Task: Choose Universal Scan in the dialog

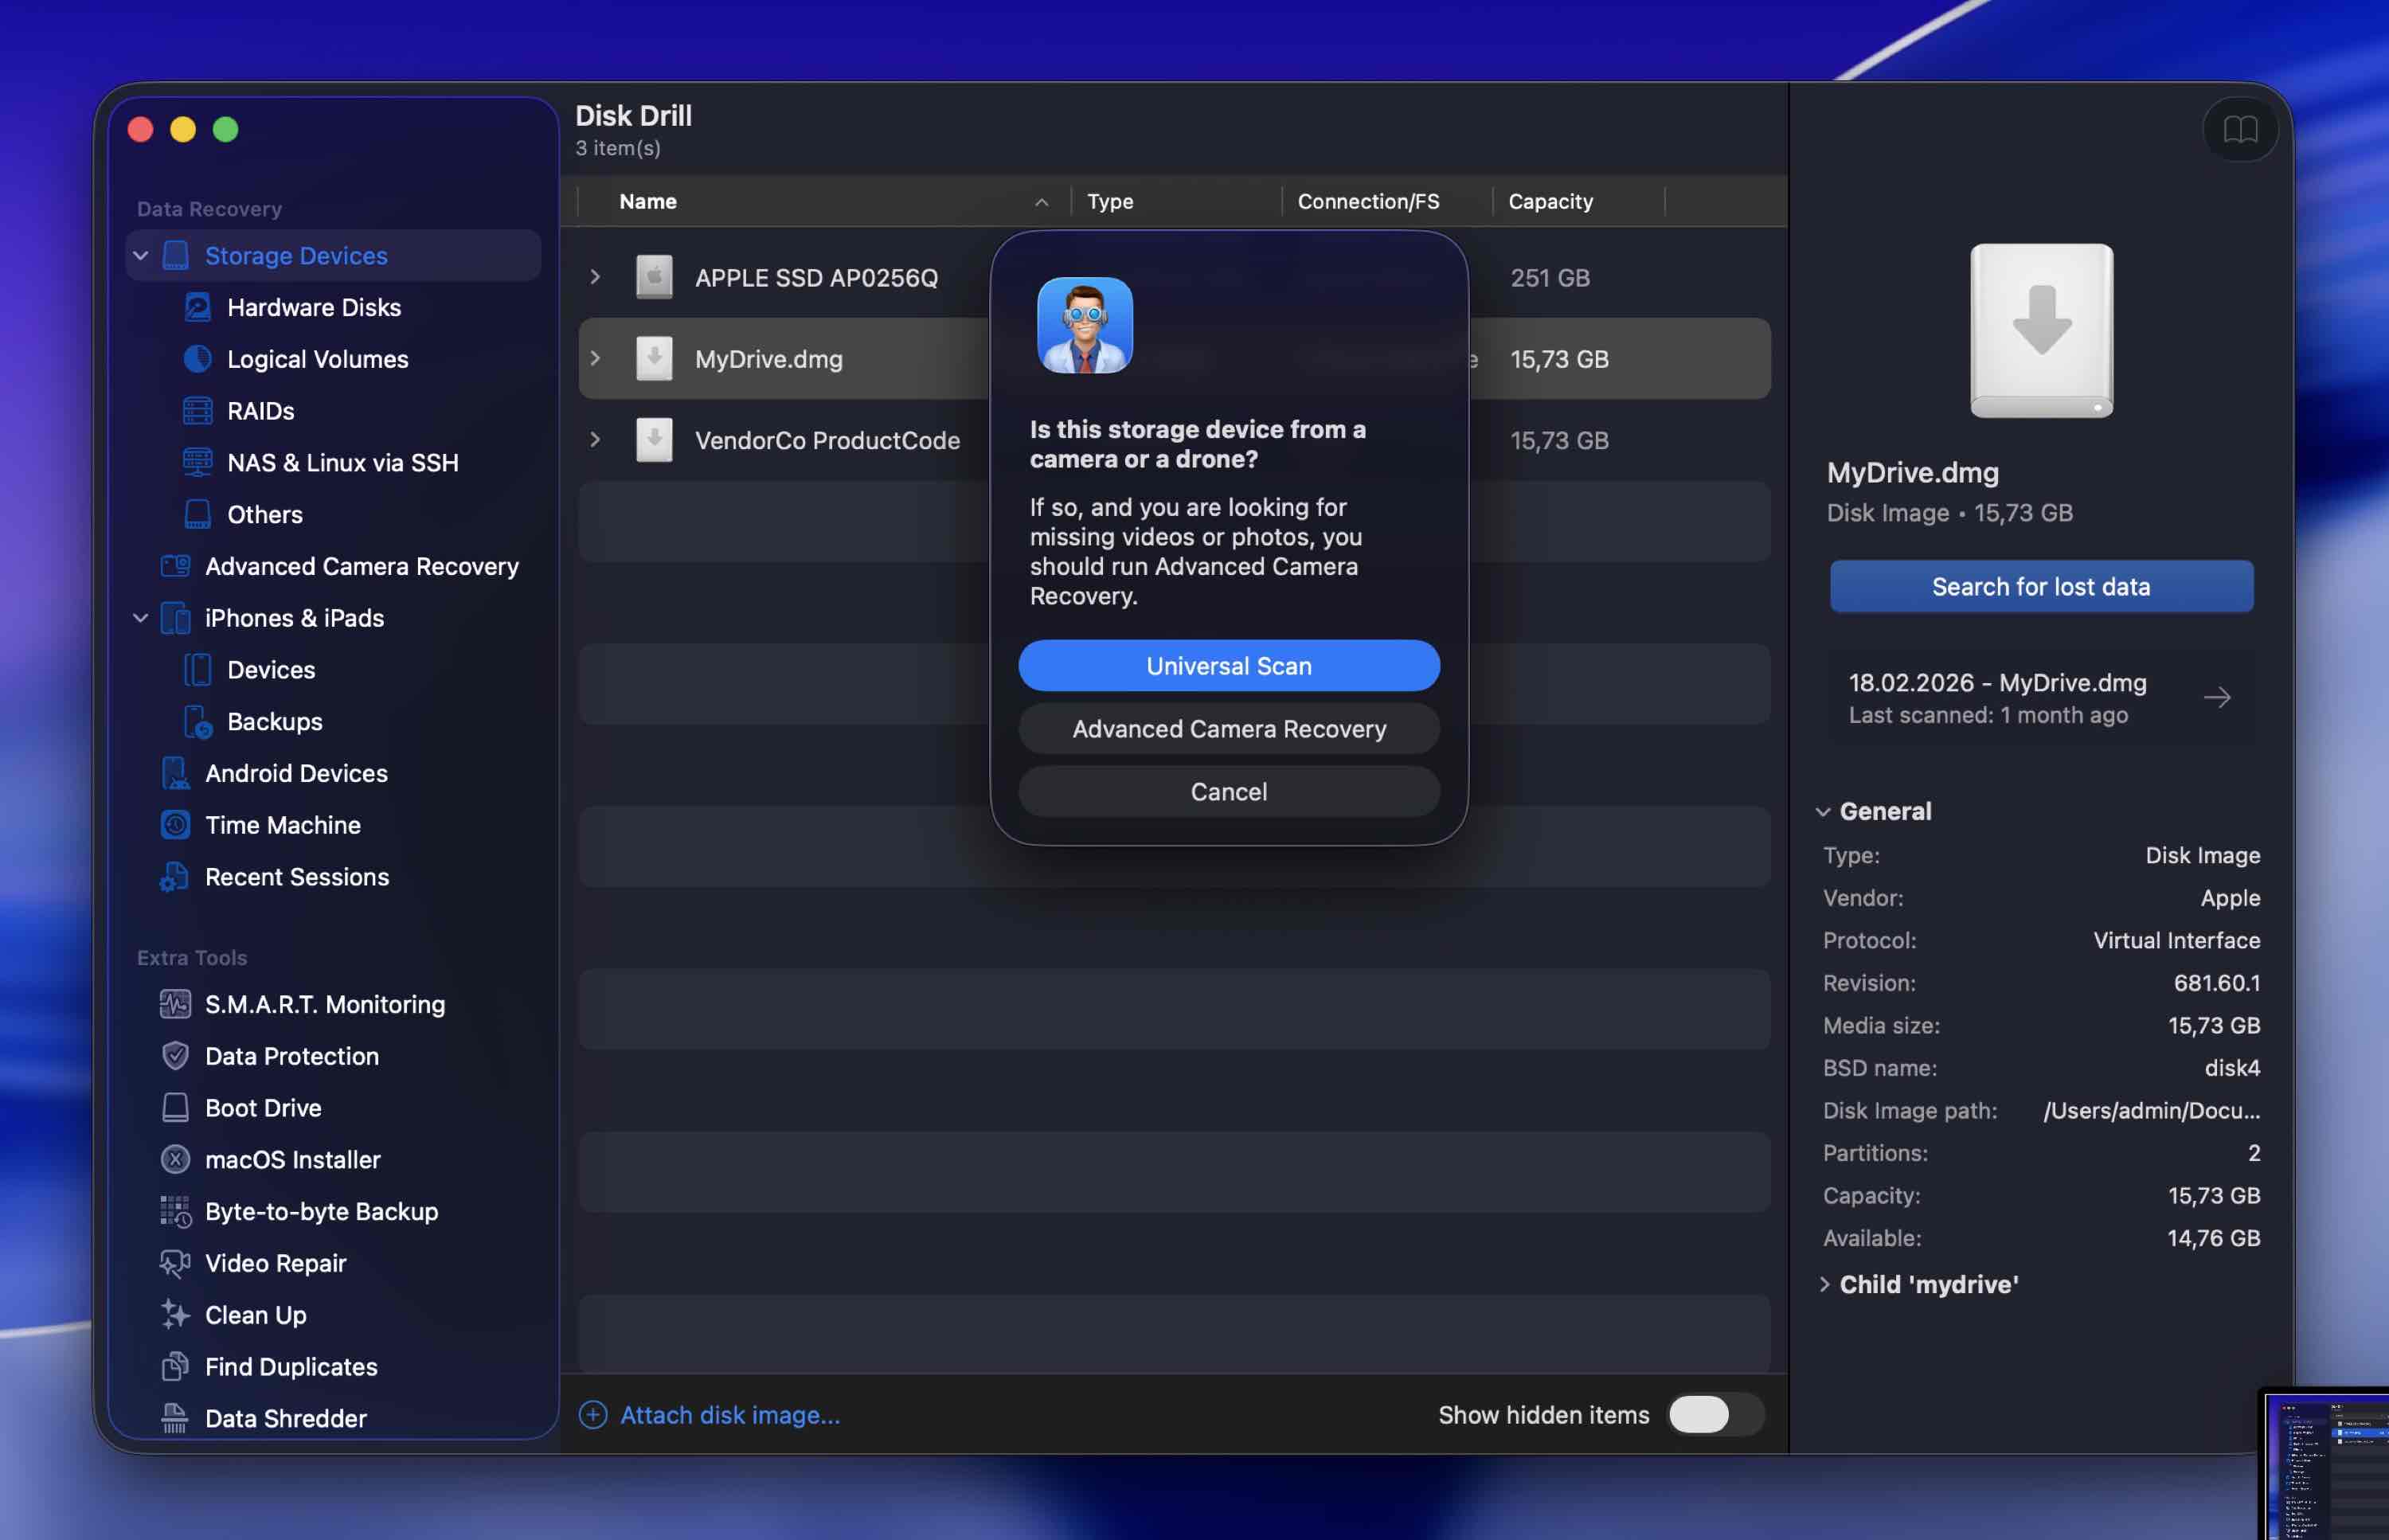Action: tap(1229, 666)
